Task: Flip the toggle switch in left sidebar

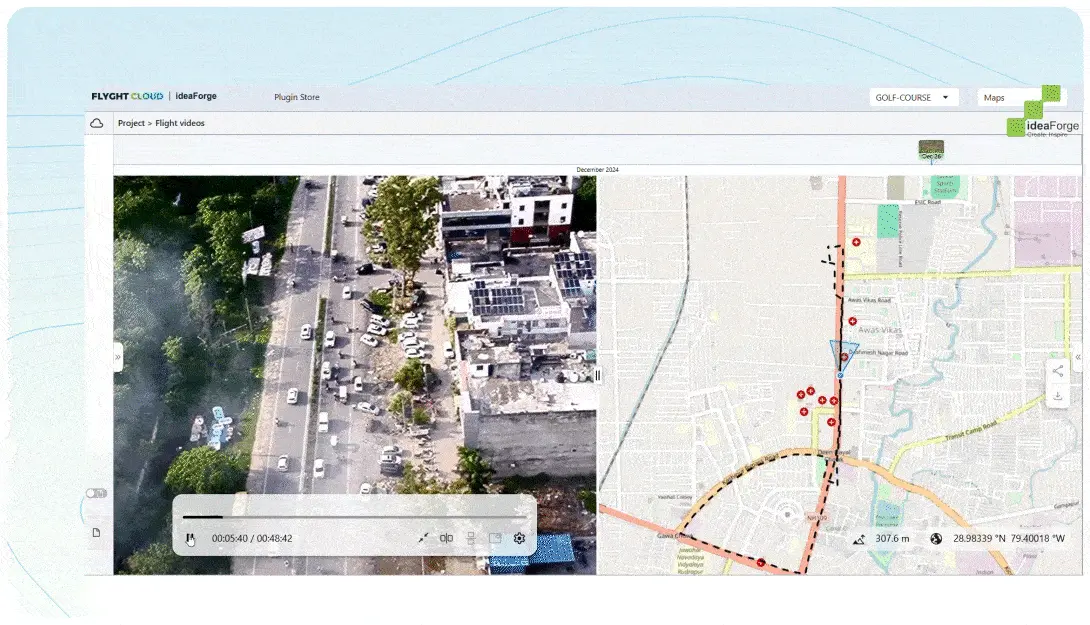Action: pos(97,493)
